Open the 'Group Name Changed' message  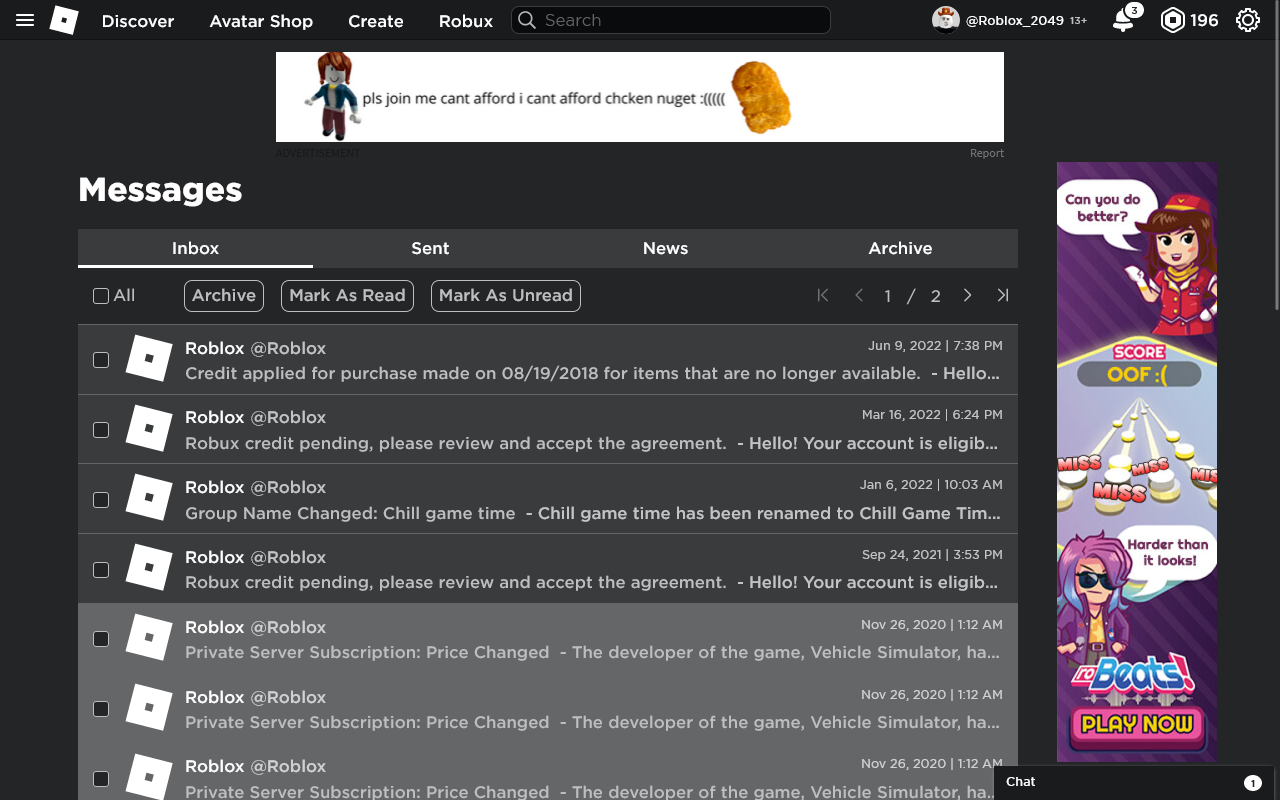(x=548, y=499)
